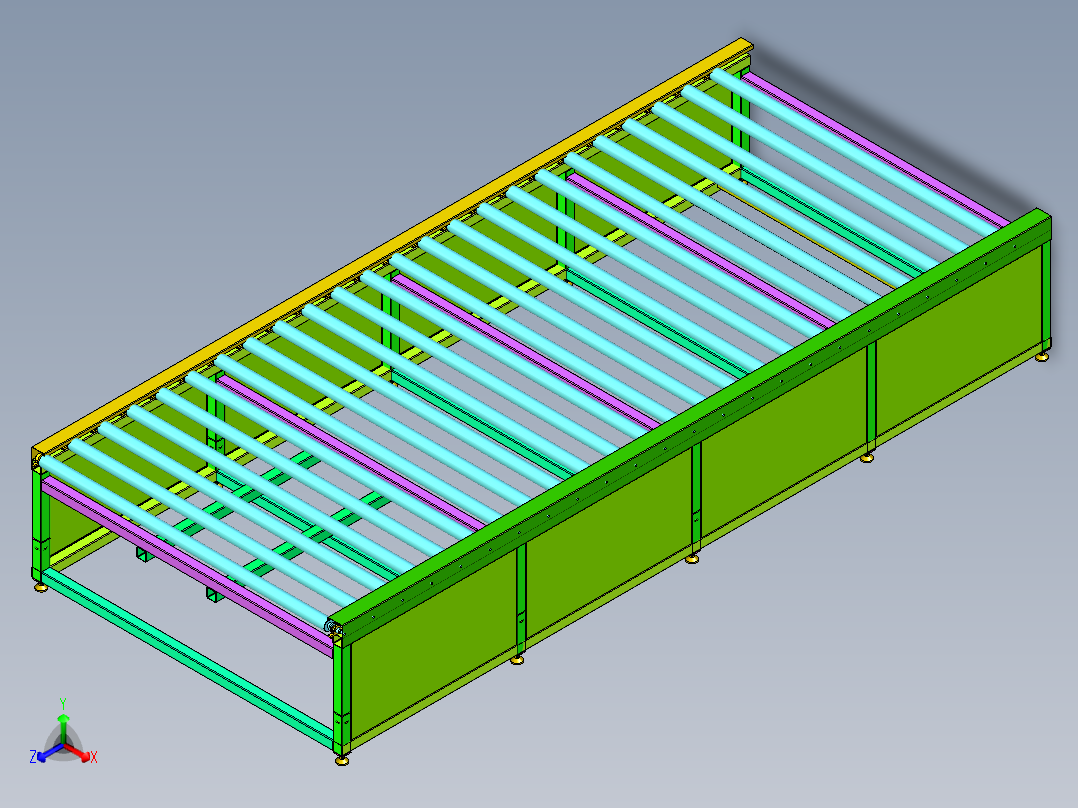Click the red X axis of the triad
This screenshot has width=1078, height=808.
[79, 752]
